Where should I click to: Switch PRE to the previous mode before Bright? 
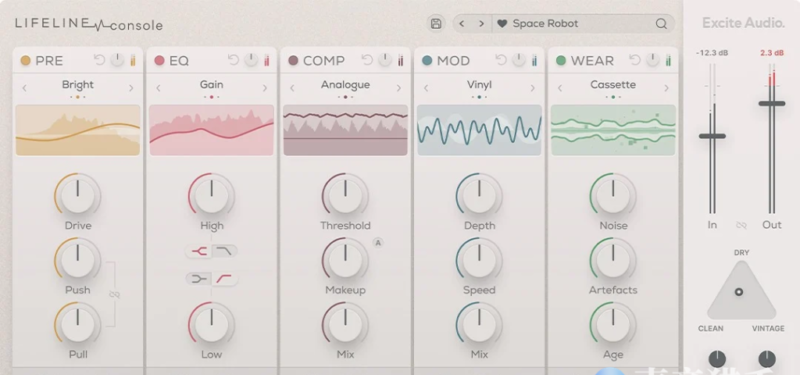(x=24, y=88)
